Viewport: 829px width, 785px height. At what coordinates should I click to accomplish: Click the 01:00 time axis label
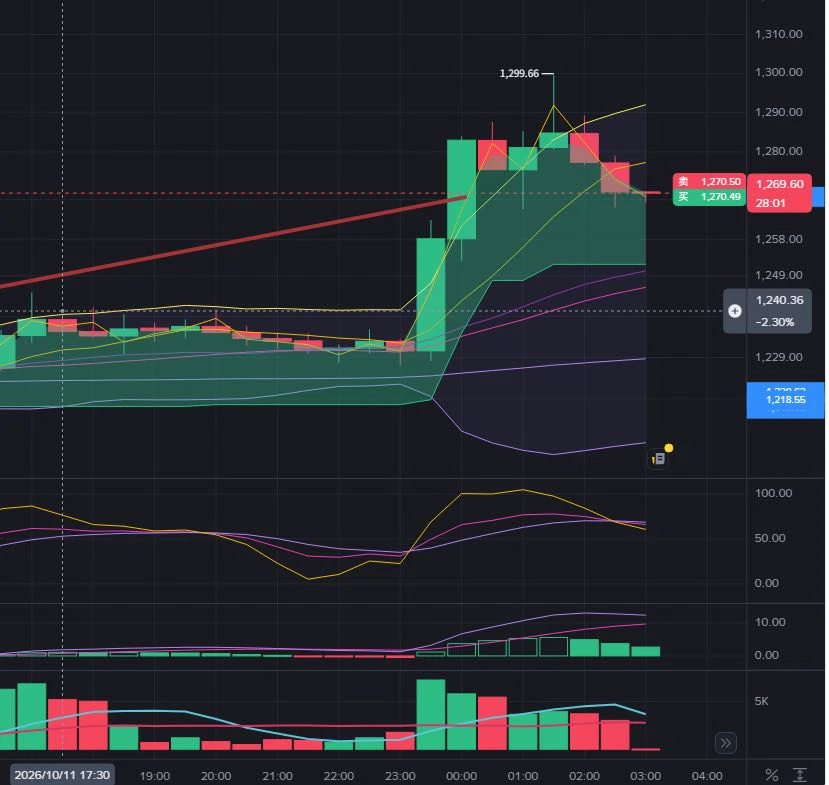tap(522, 776)
